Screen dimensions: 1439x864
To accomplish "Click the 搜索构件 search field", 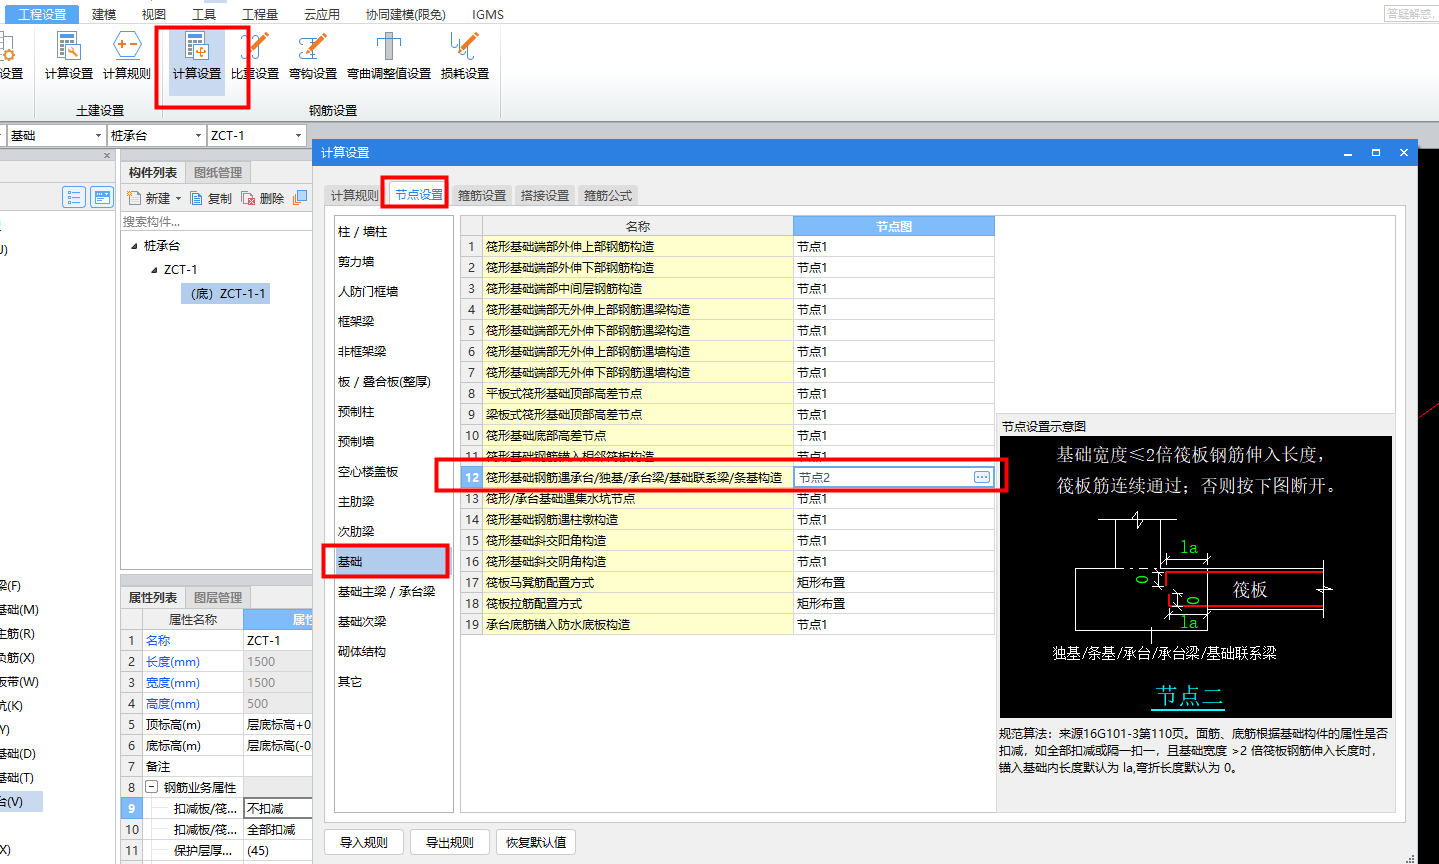I will tap(216, 222).
